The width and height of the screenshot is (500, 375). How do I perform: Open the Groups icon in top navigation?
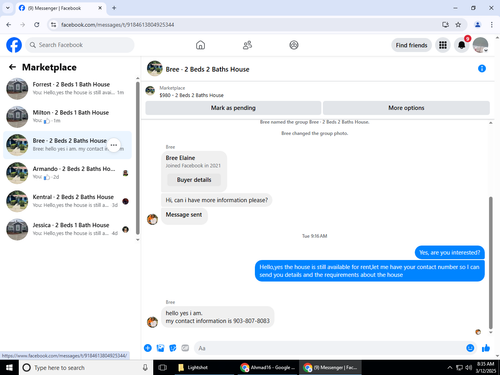(x=294, y=45)
